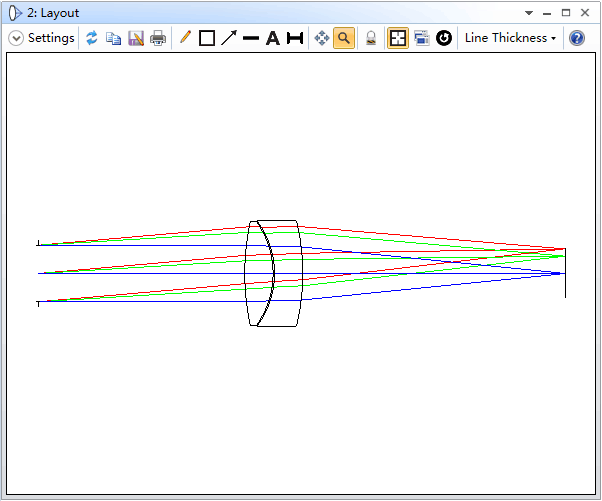Save the layout graphic using the disk icon
This screenshot has width=602, height=501.
tap(136, 38)
